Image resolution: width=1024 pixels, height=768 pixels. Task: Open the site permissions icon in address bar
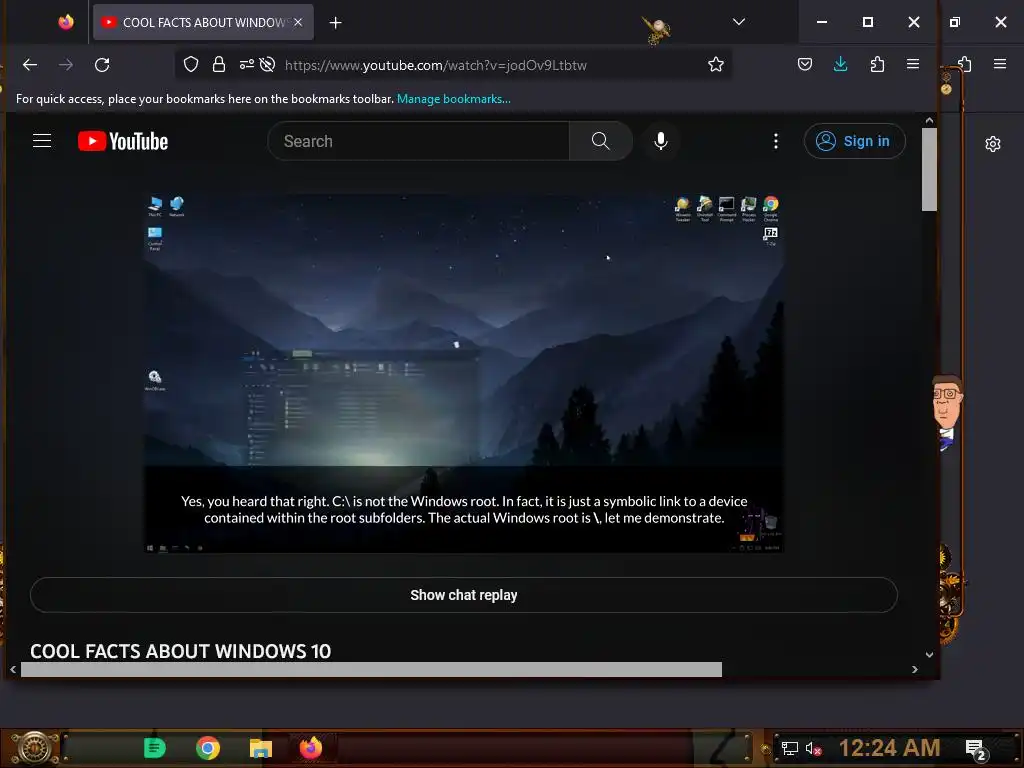pos(246,65)
